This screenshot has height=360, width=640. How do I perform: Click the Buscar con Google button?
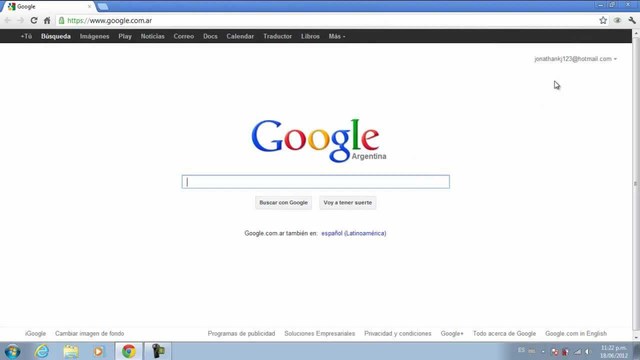click(x=284, y=202)
